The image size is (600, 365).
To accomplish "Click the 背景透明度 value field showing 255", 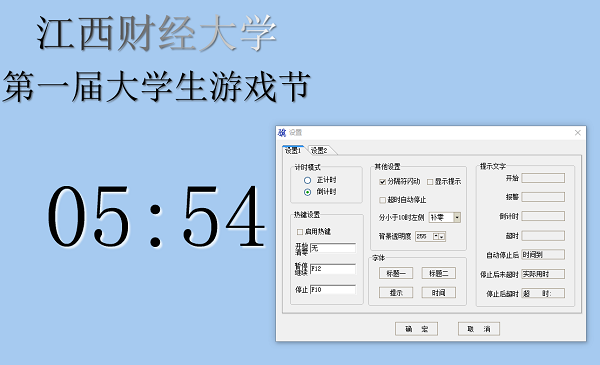I will pyautogui.click(x=424, y=236).
